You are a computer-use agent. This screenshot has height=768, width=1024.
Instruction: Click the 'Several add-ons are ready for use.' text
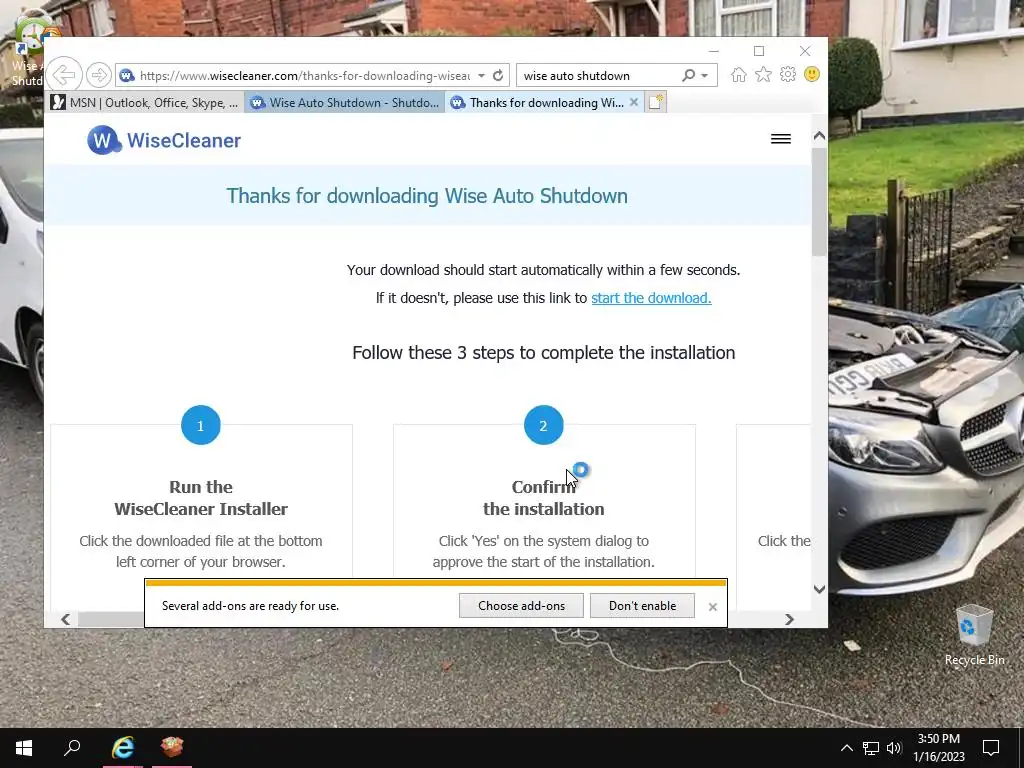250,605
